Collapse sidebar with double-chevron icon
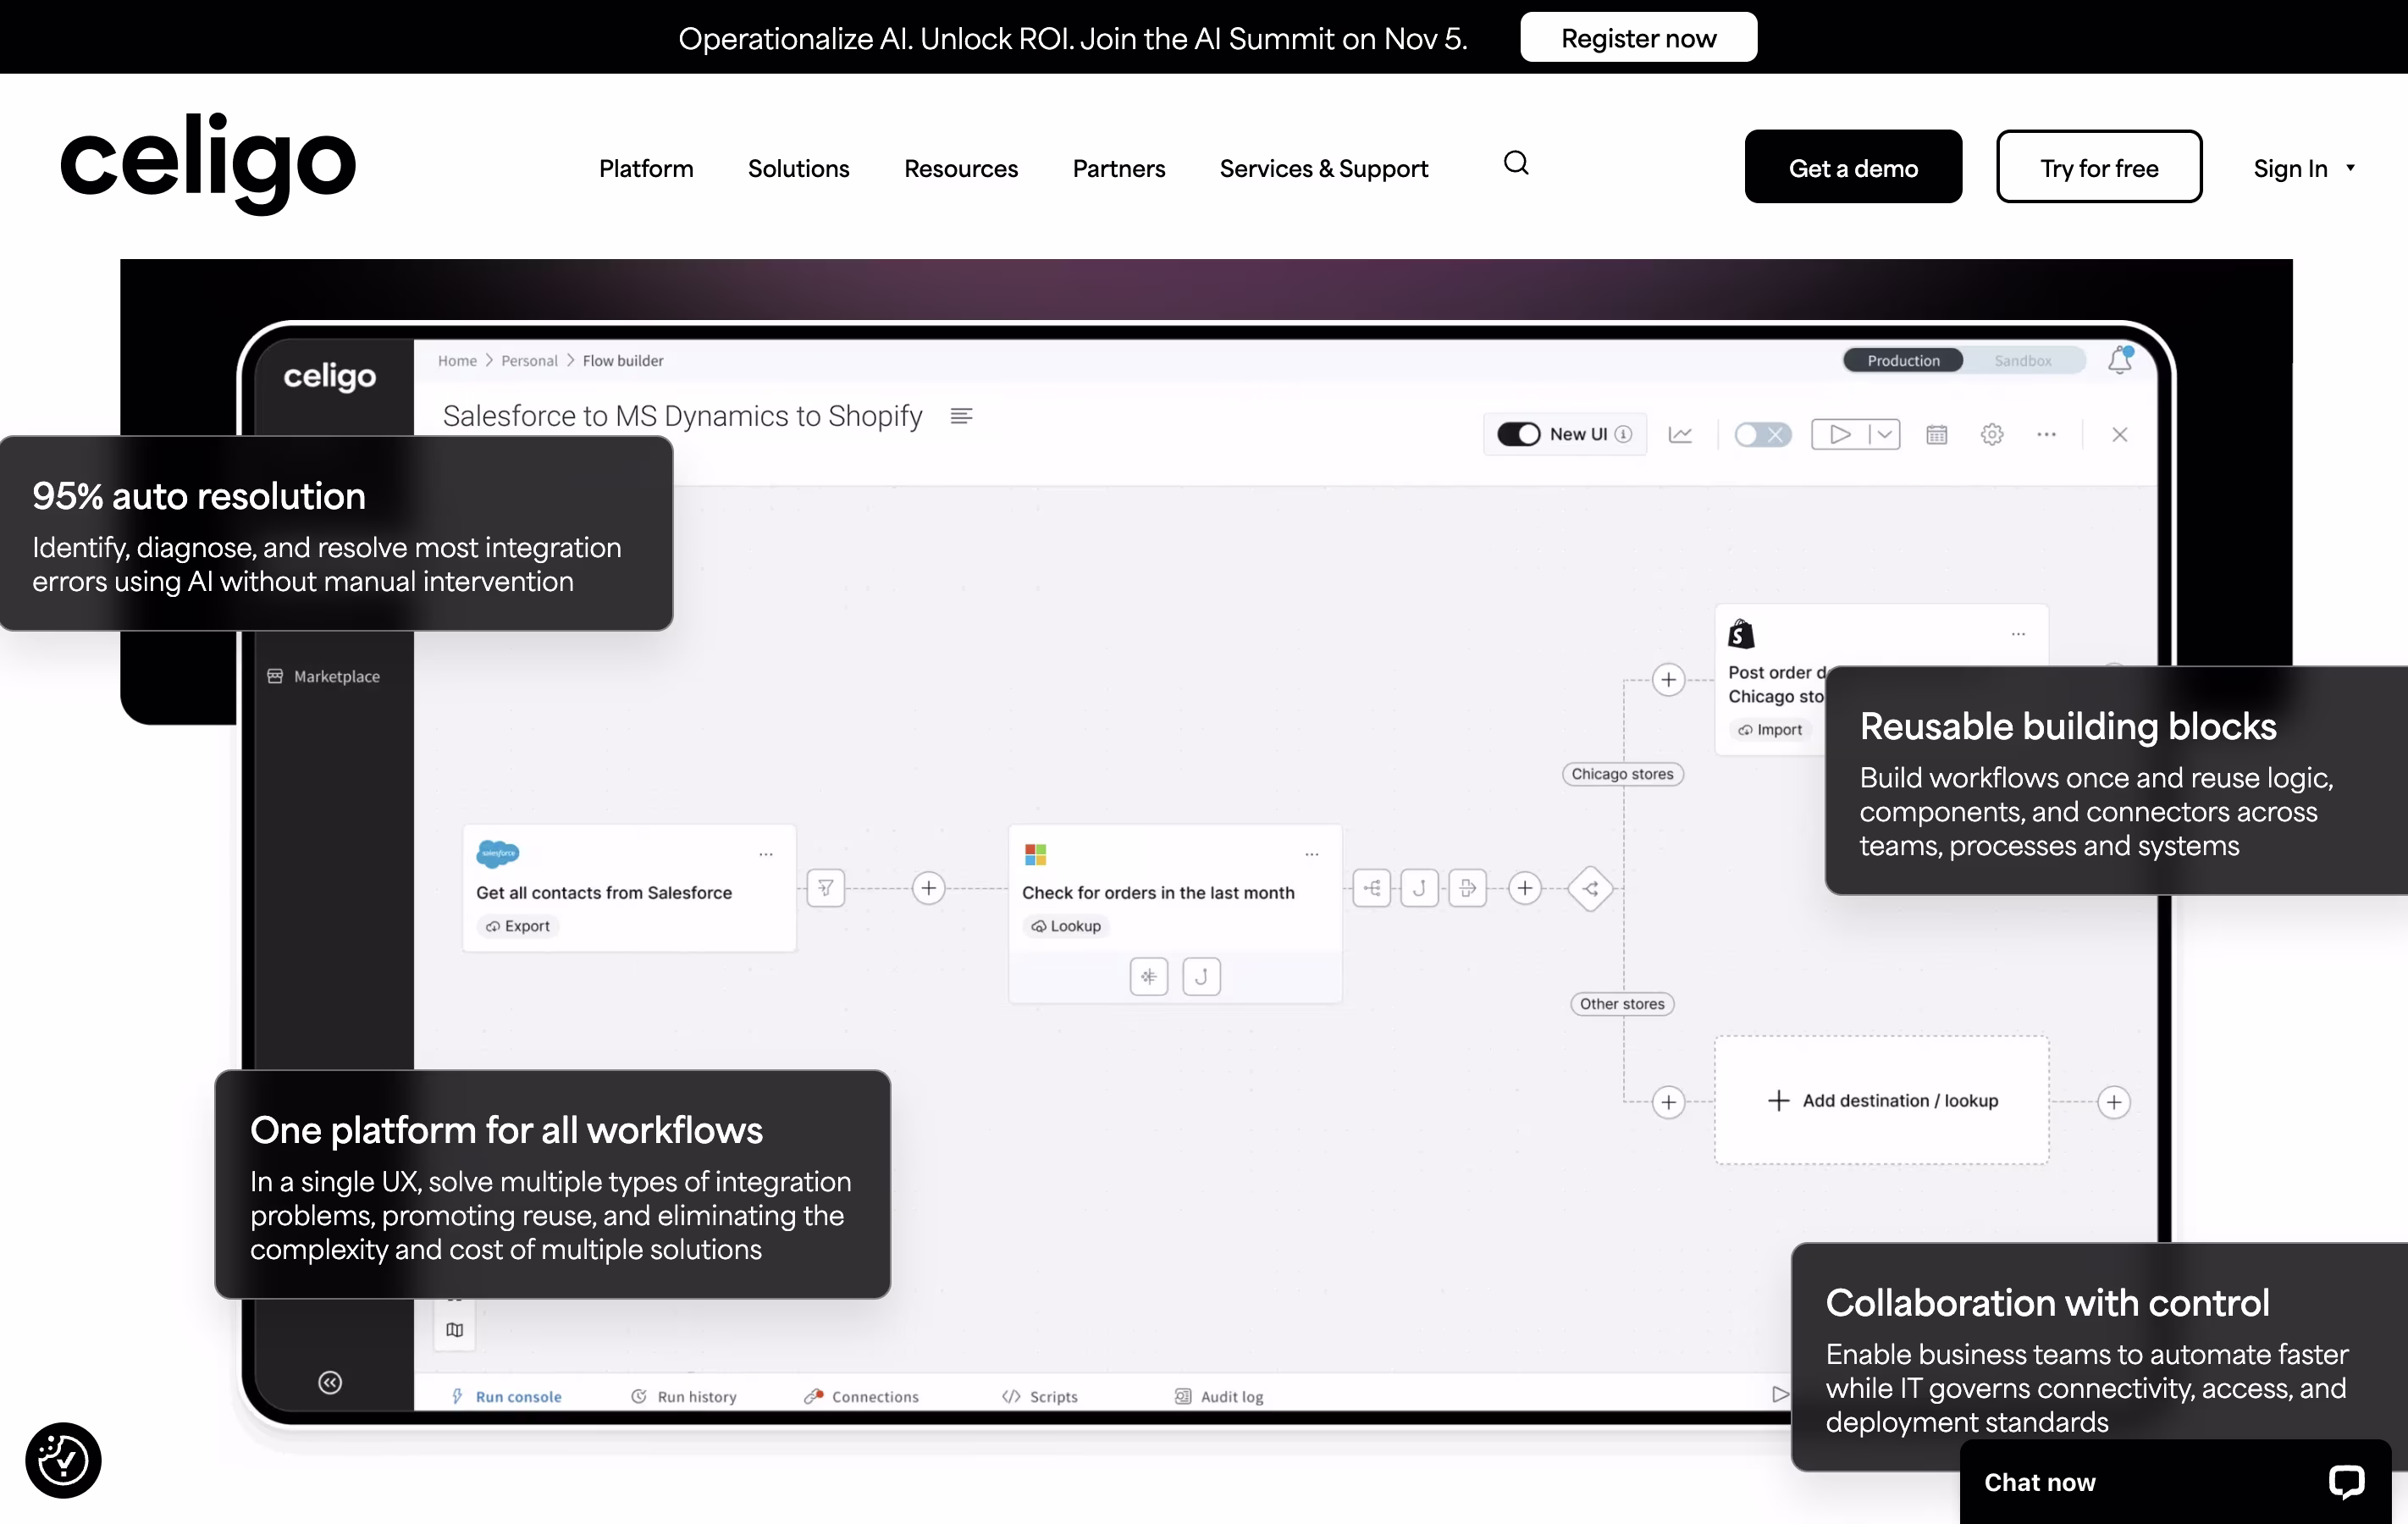Image resolution: width=2408 pixels, height=1524 pixels. [330, 1382]
